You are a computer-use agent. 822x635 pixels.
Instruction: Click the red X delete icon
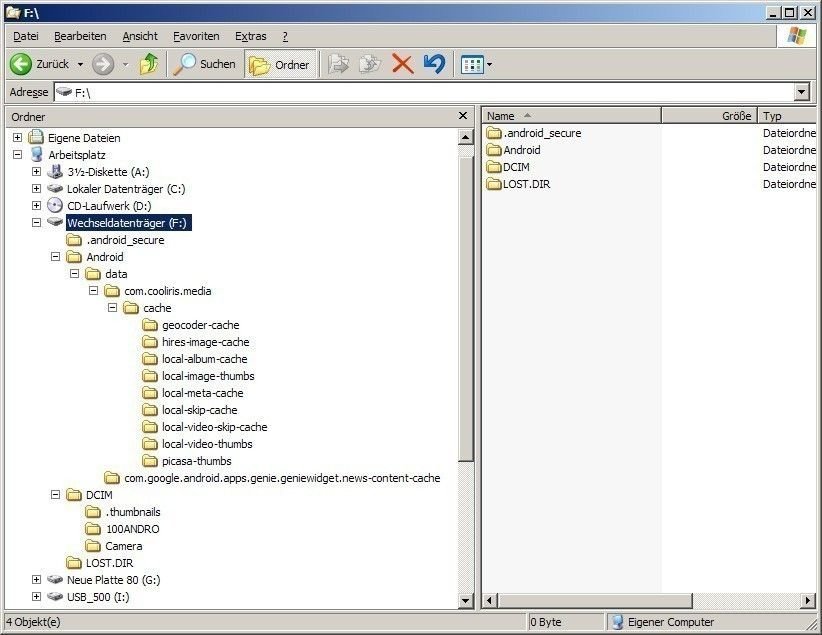pyautogui.click(x=403, y=64)
